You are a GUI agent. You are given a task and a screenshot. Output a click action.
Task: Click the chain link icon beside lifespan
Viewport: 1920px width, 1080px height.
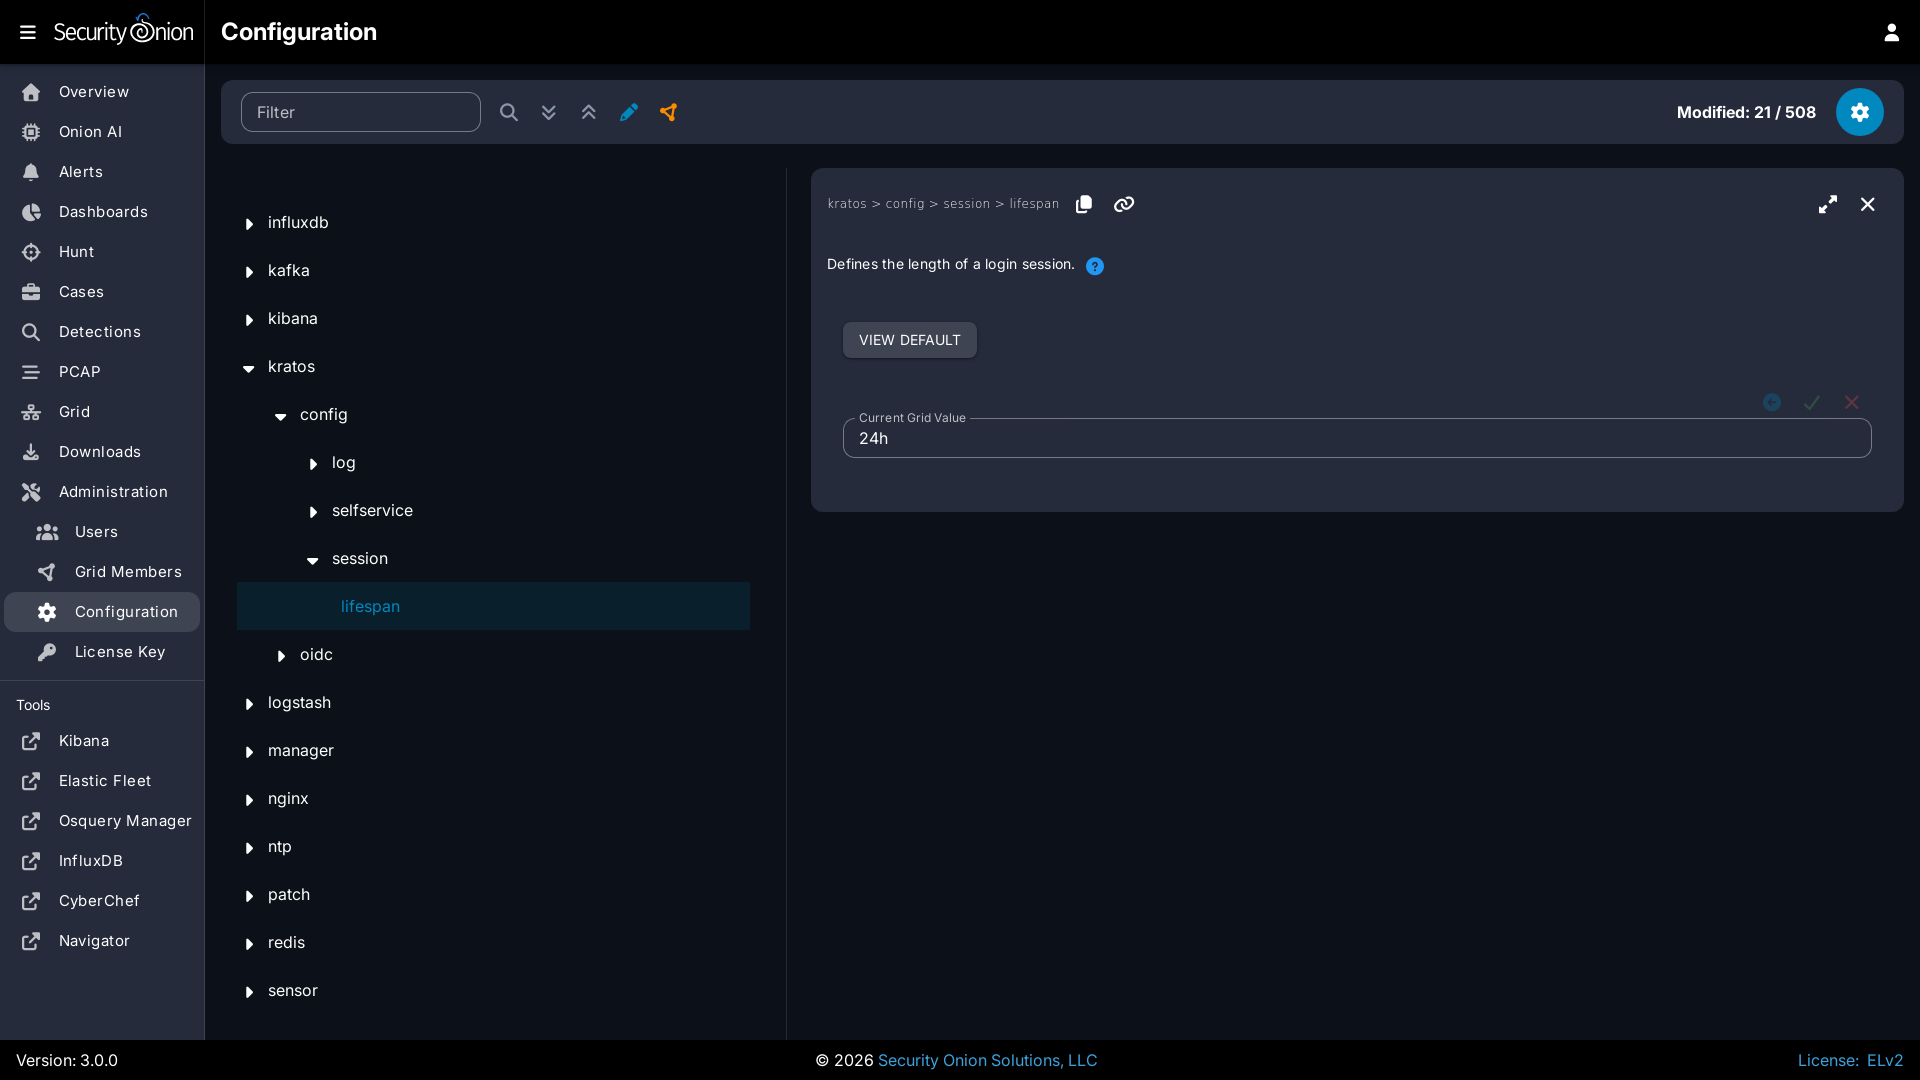coord(1123,204)
